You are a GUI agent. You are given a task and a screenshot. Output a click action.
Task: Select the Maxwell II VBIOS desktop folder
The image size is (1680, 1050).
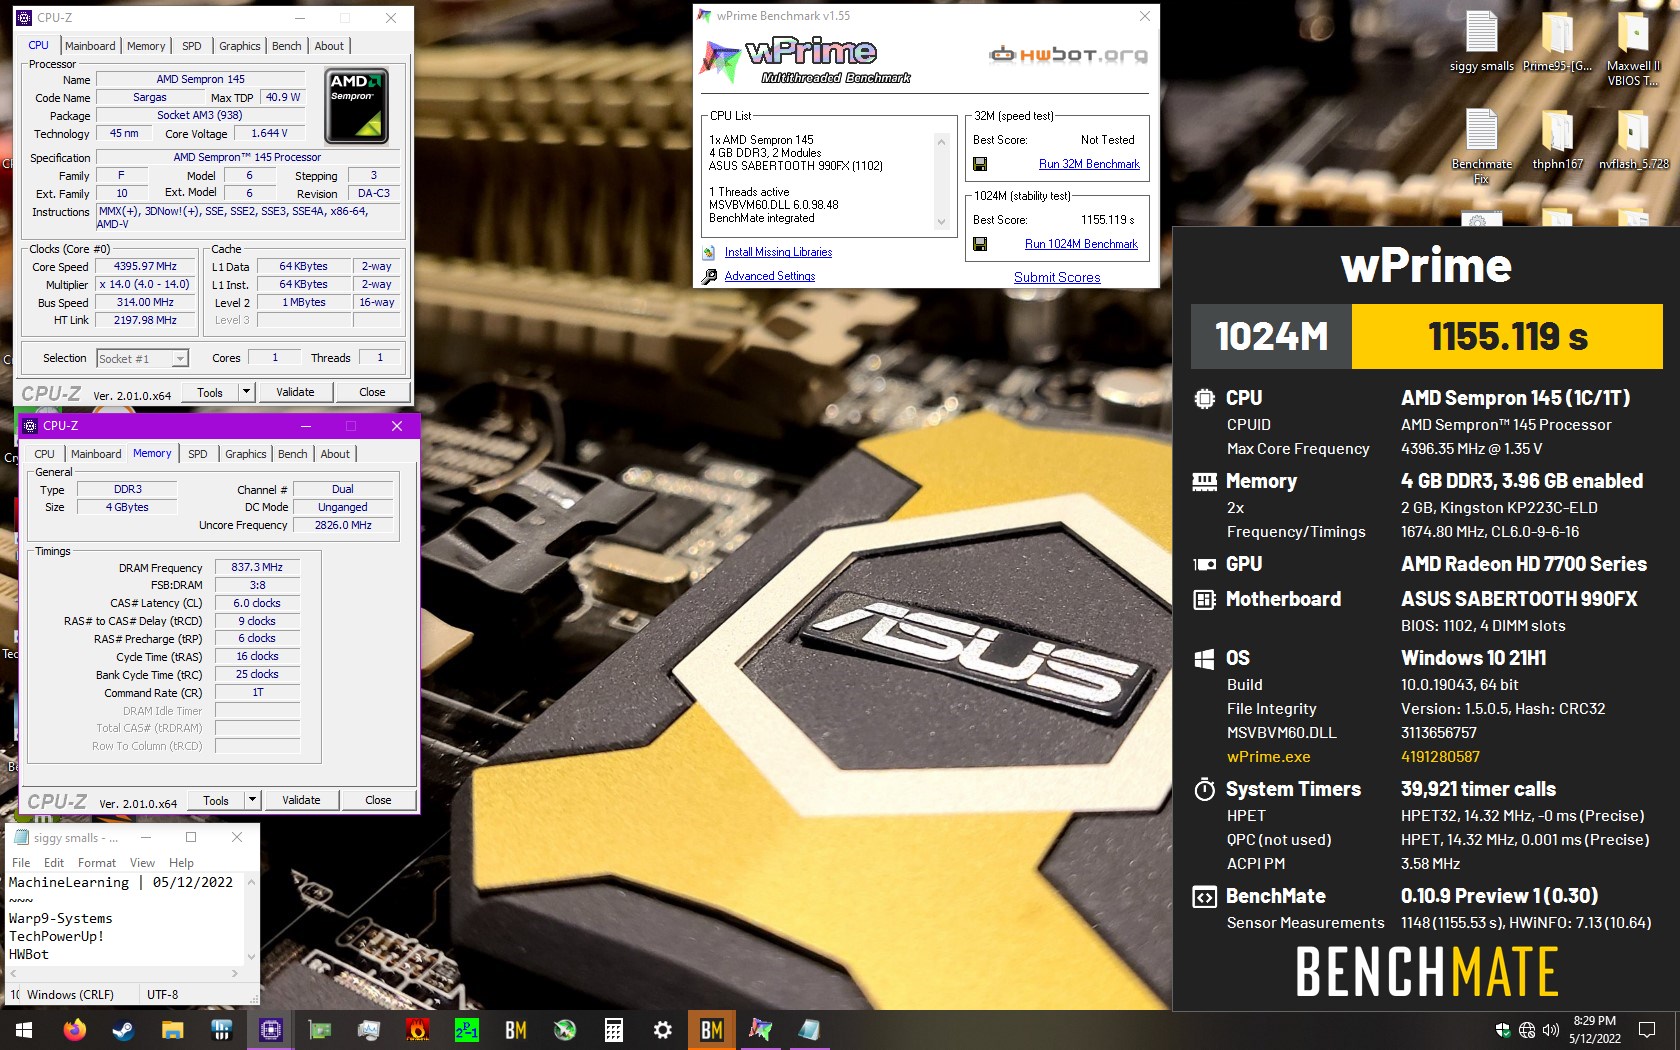[x=1633, y=49]
